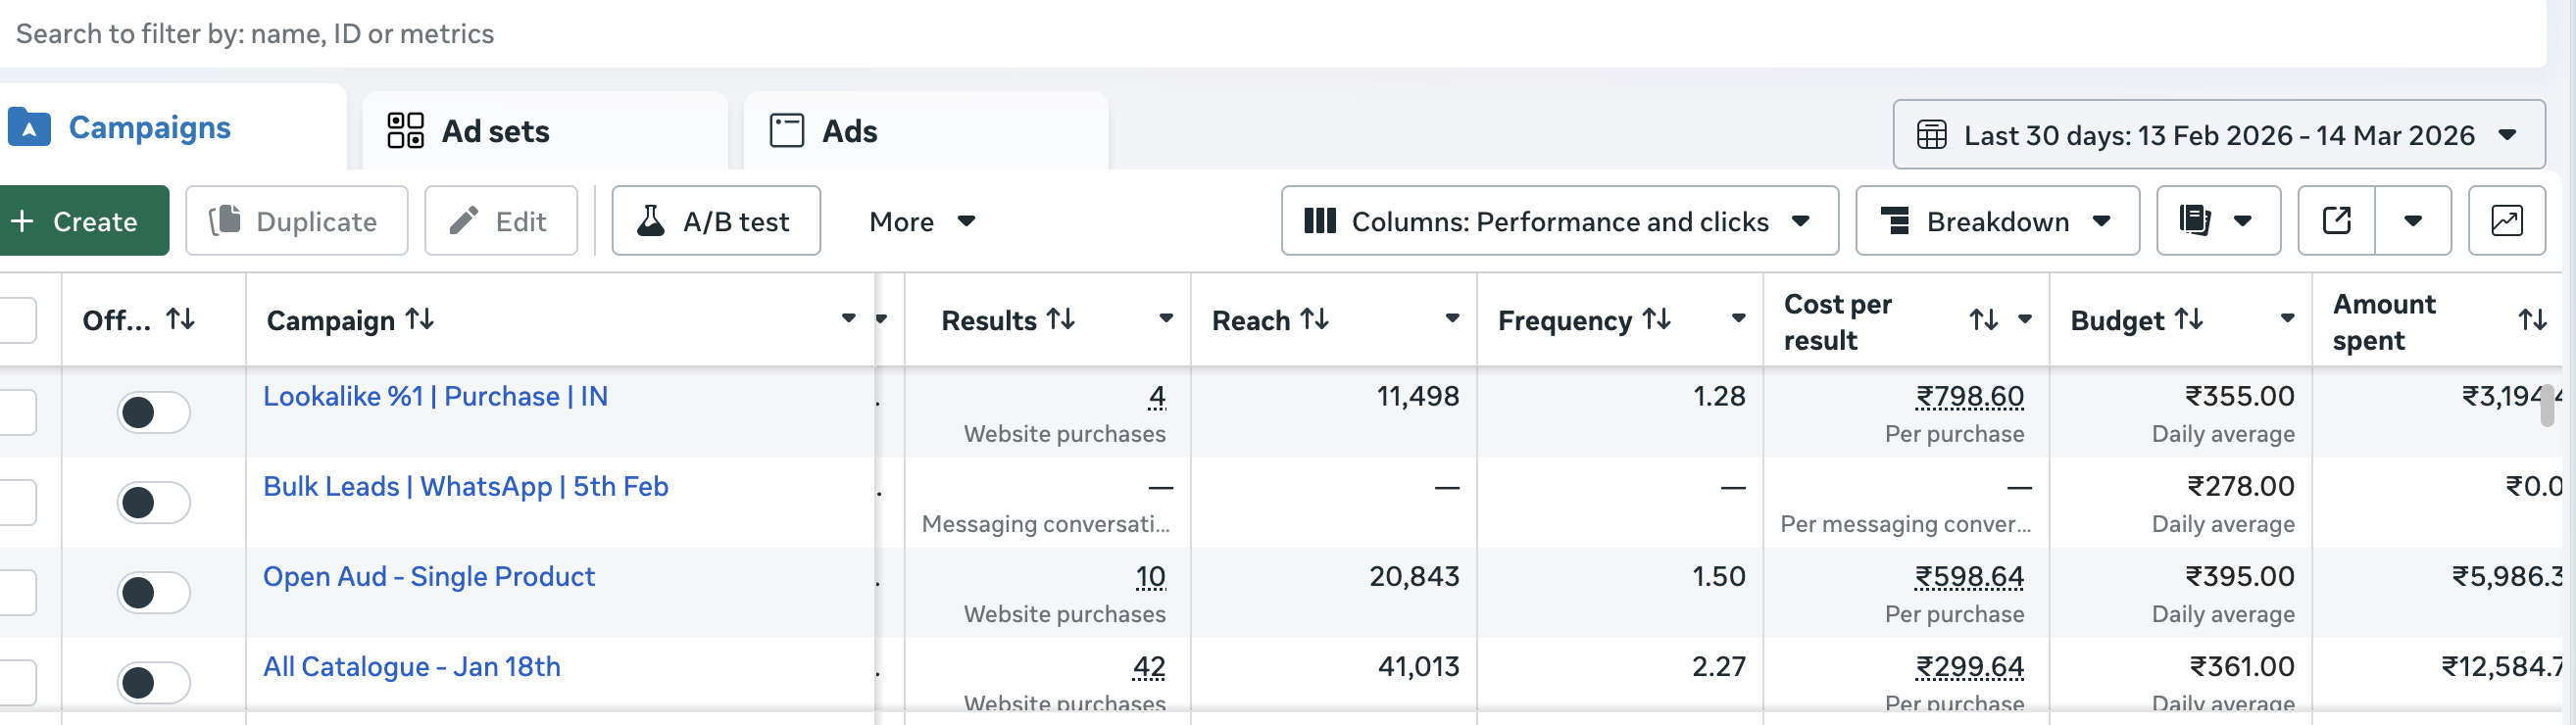Click the 42 results value
Image resolution: width=2576 pixels, height=725 pixels.
[1149, 666]
